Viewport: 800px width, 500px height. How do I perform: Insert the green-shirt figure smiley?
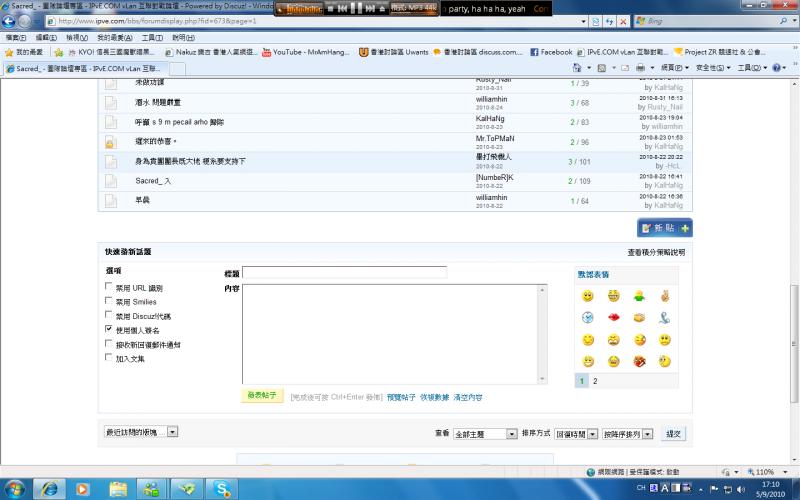[639, 296]
